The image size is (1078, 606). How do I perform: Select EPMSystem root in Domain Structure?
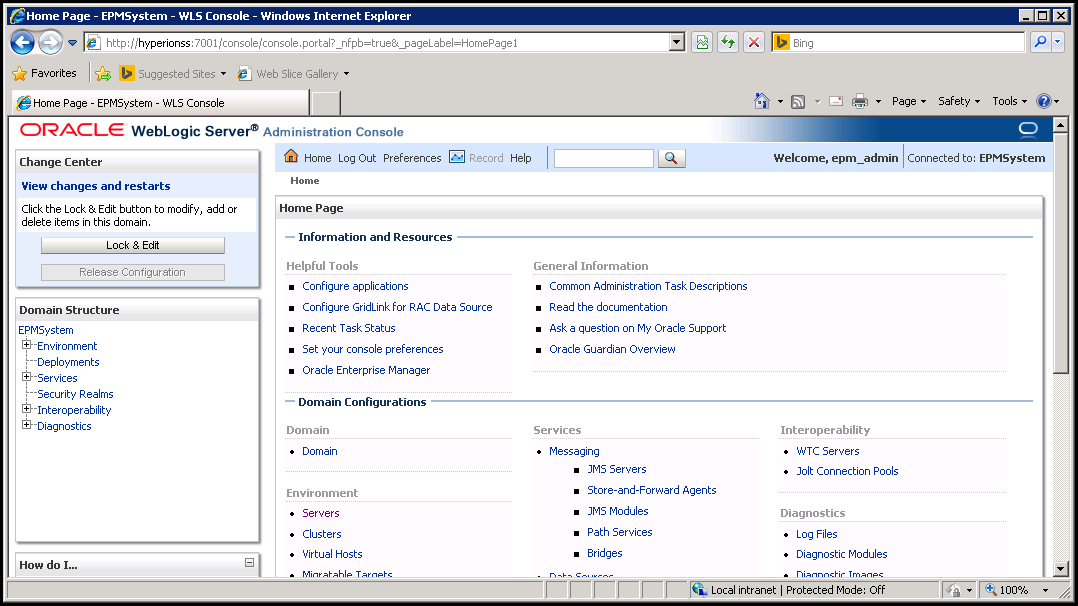click(45, 330)
